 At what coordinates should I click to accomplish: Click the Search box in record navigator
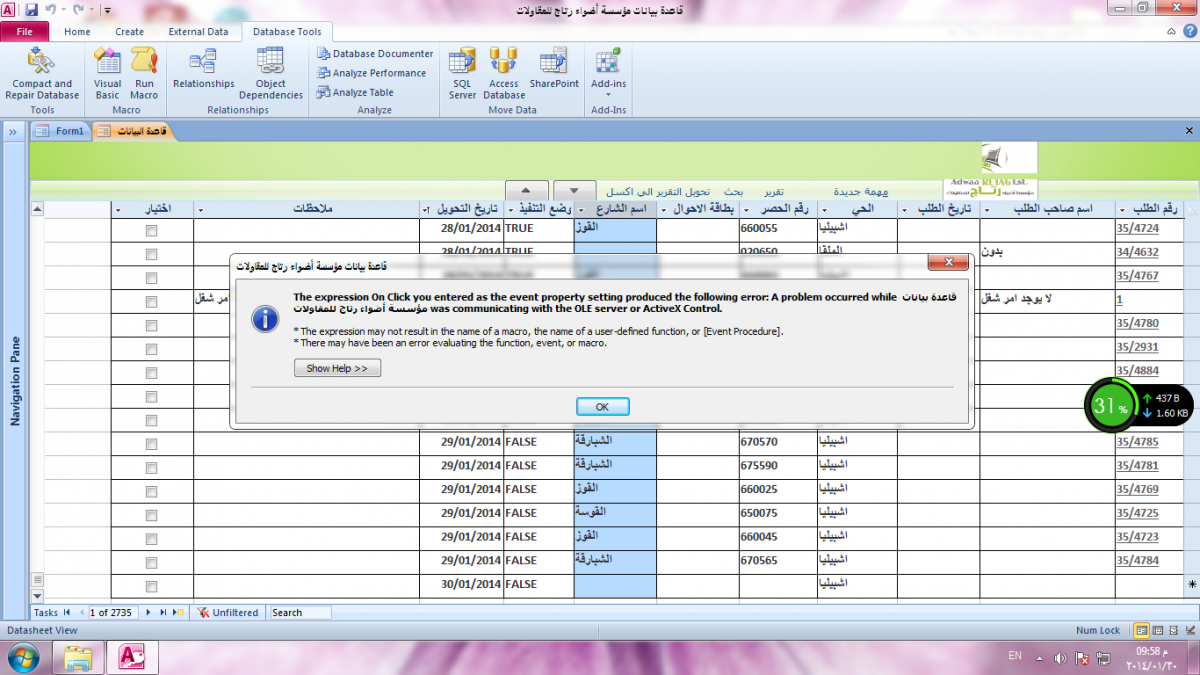click(x=299, y=612)
